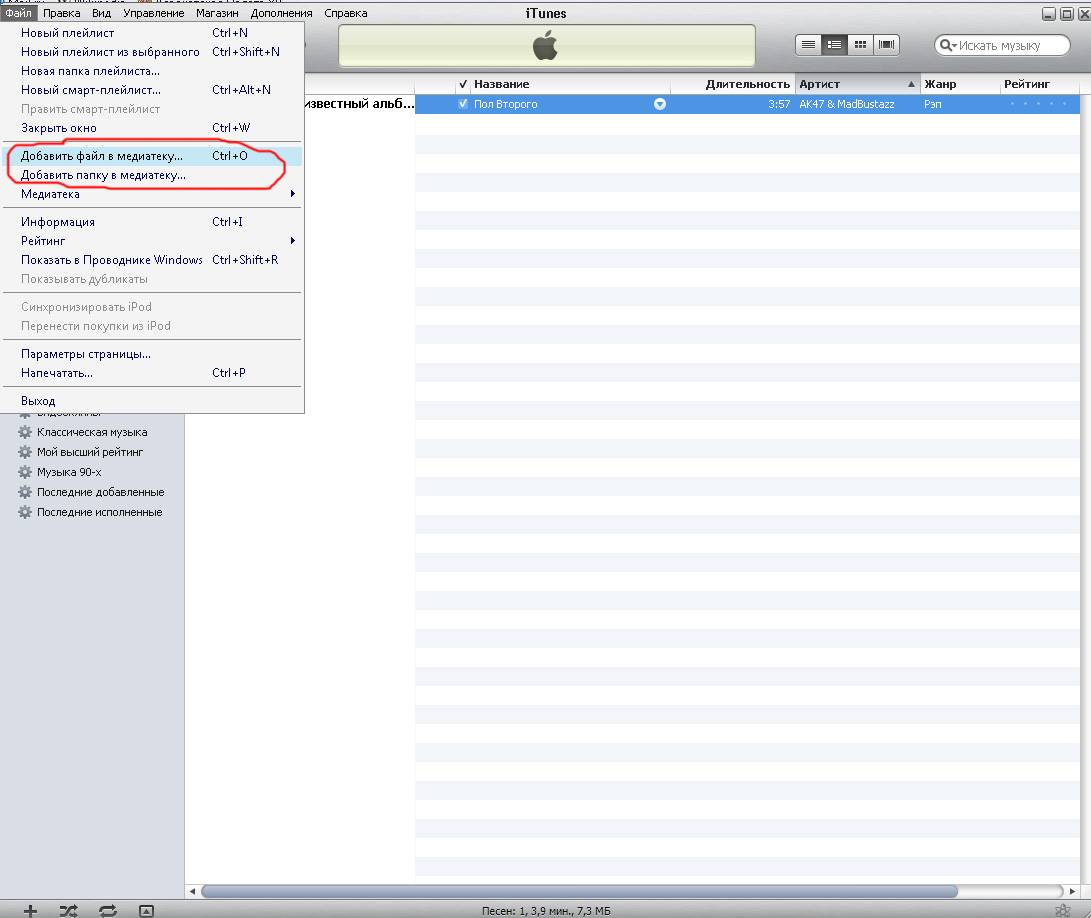Sort by Название column header
Viewport: 1091px width, 918px height.
(x=570, y=84)
